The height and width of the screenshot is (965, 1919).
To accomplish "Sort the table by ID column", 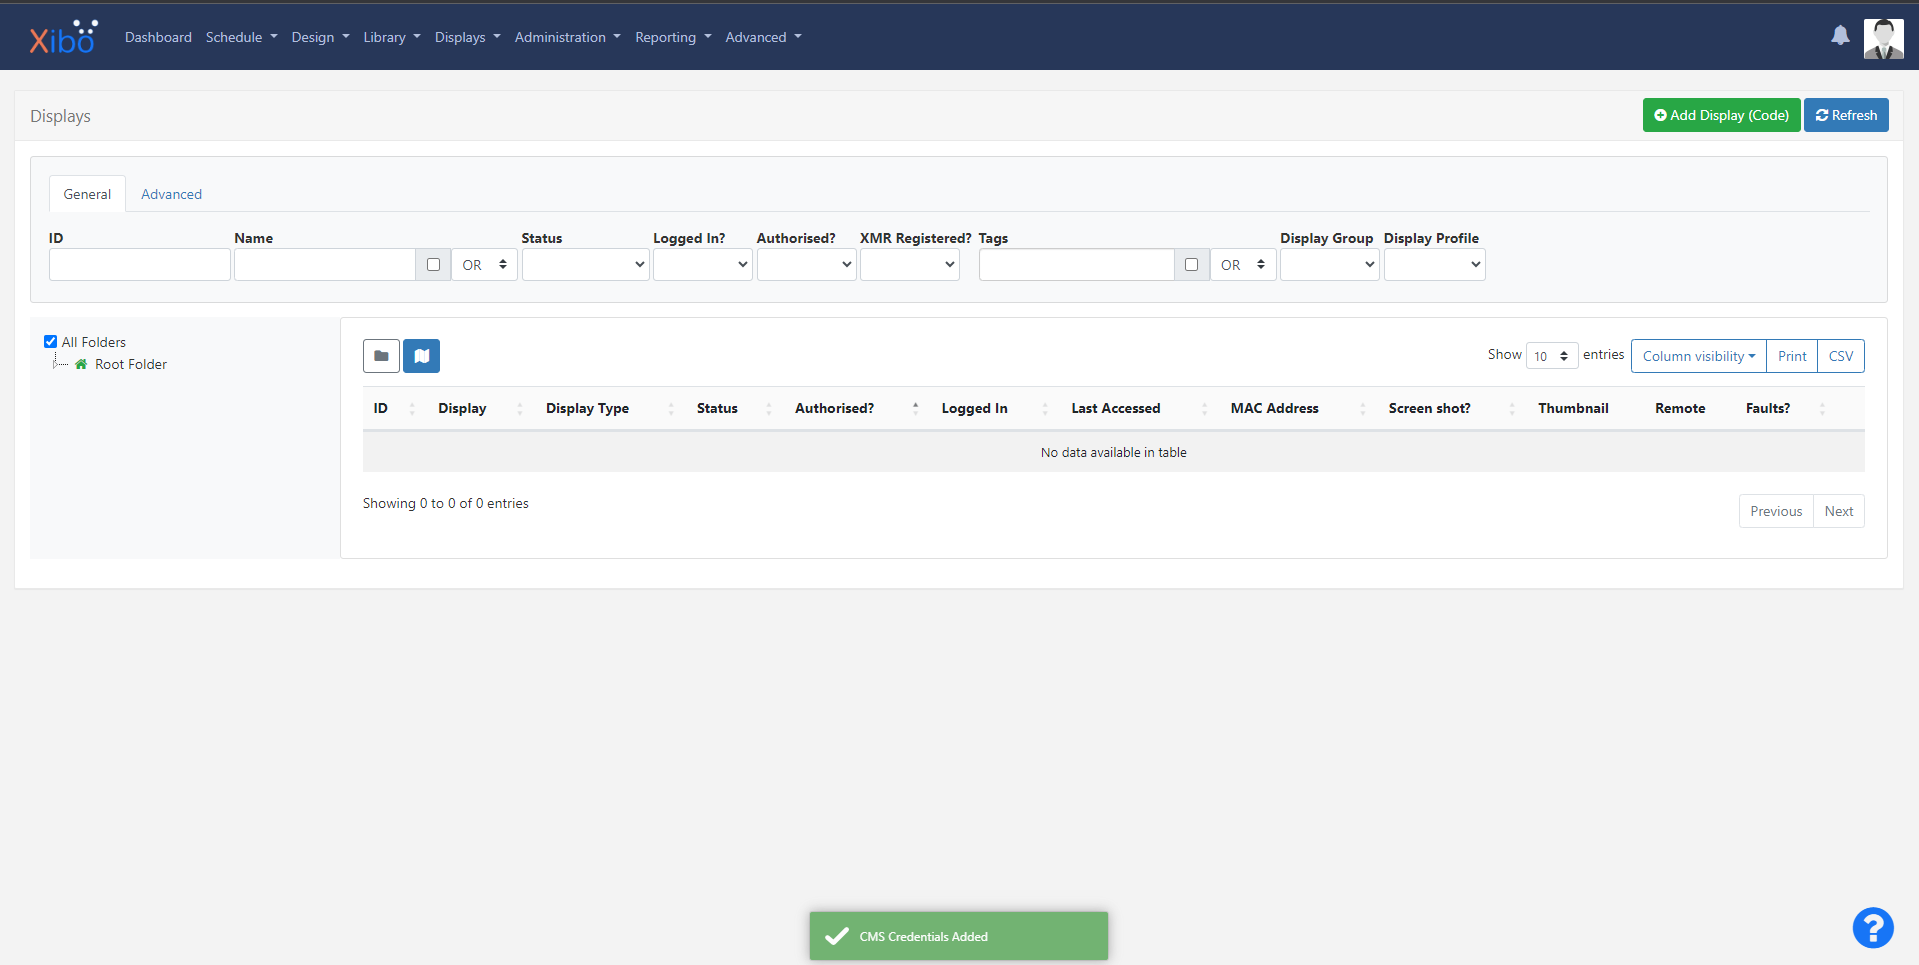I will tap(380, 408).
